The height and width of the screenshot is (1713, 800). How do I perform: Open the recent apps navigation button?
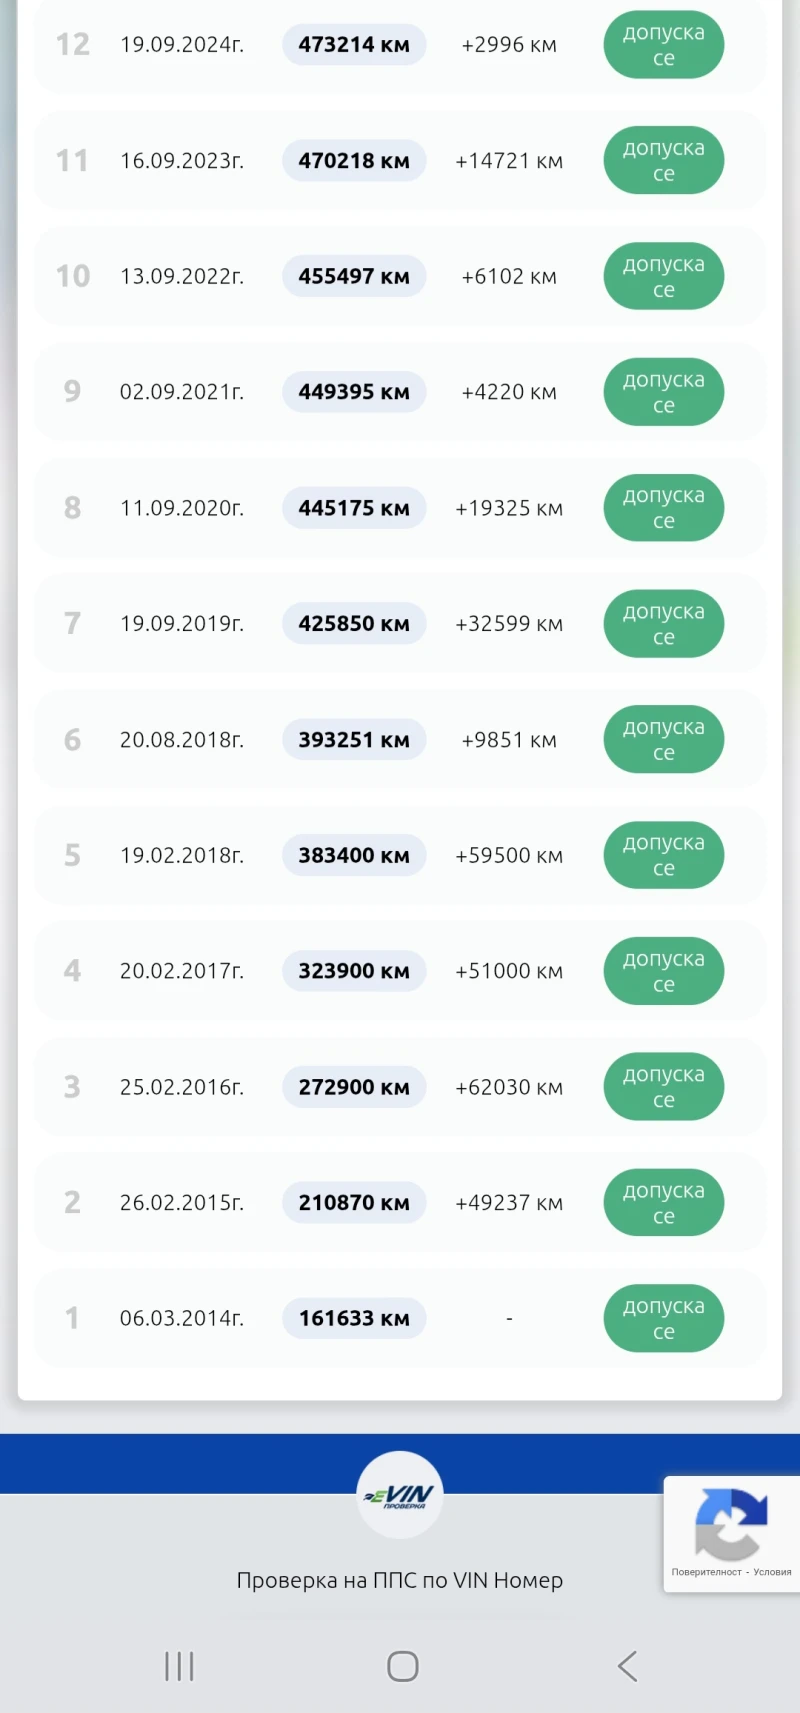179,1666
